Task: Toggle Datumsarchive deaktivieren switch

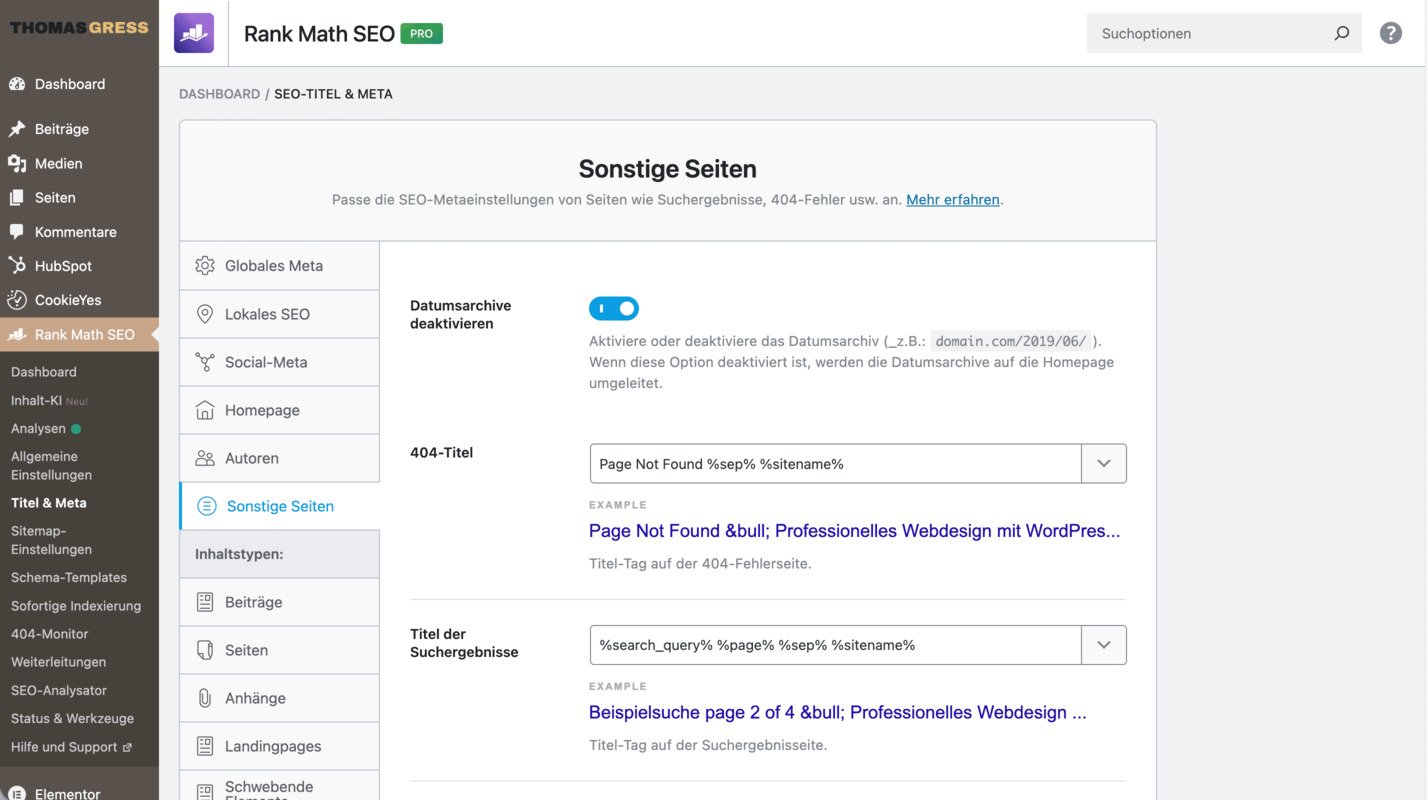Action: tap(614, 308)
